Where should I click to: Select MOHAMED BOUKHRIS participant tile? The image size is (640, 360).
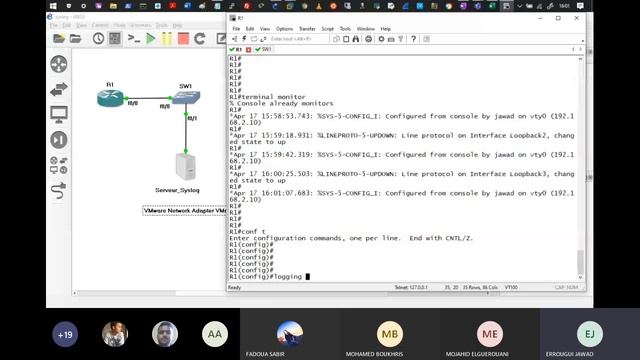click(x=390, y=334)
